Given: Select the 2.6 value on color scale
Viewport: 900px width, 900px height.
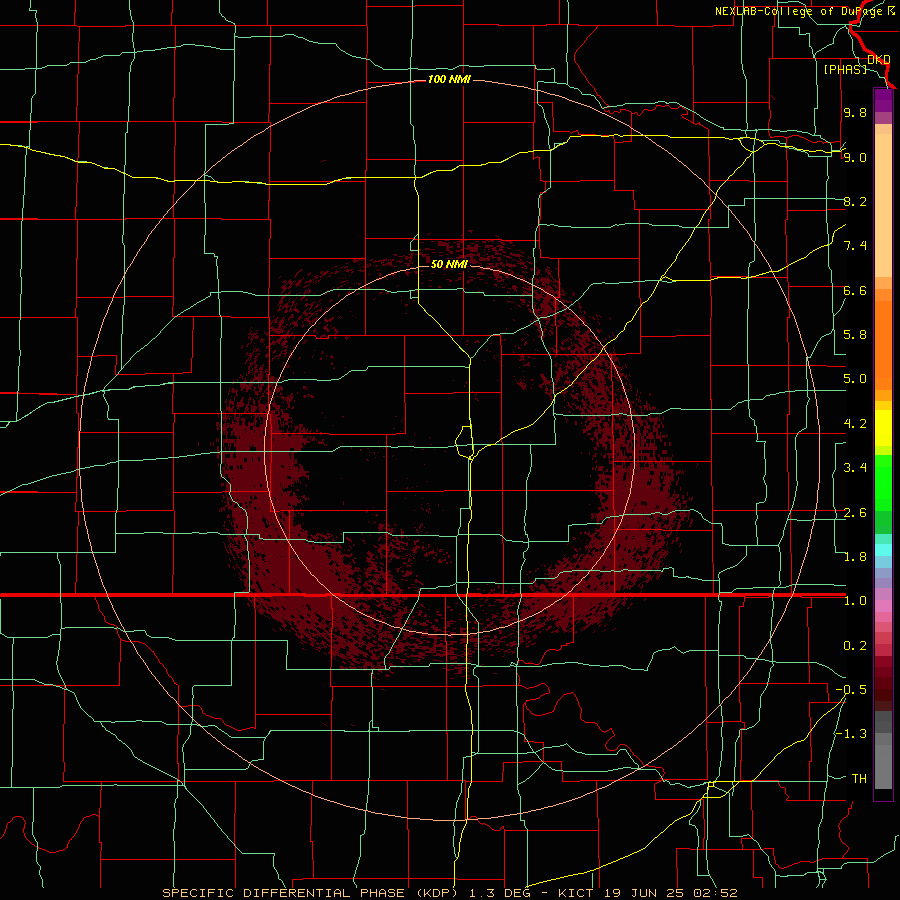Looking at the screenshot, I should pos(855,513).
